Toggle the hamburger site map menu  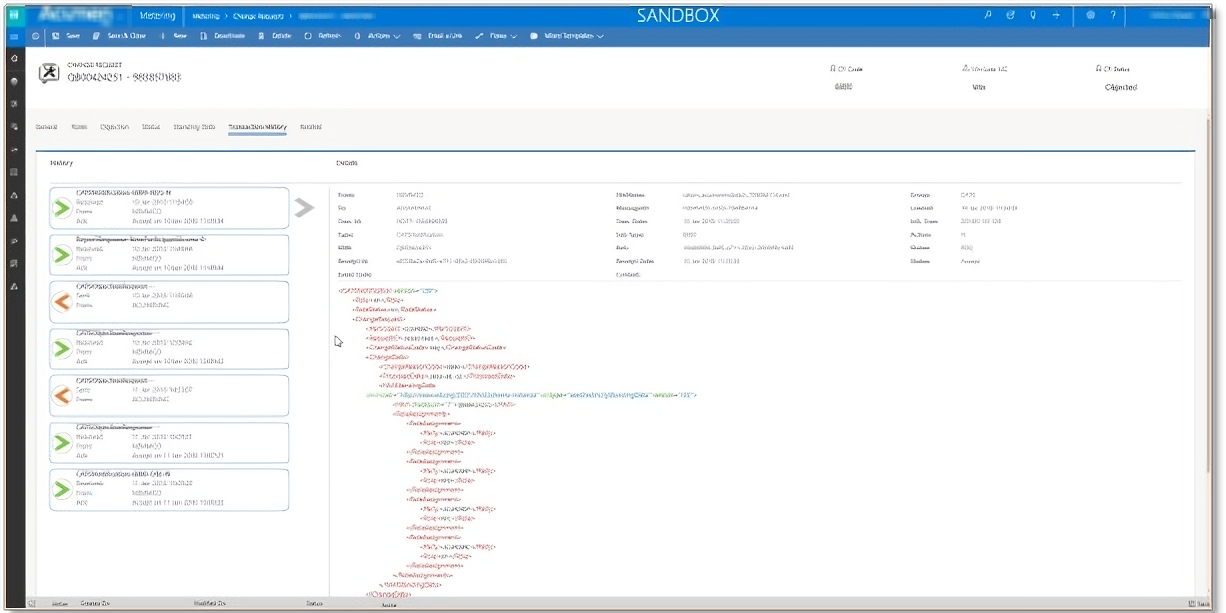14,36
